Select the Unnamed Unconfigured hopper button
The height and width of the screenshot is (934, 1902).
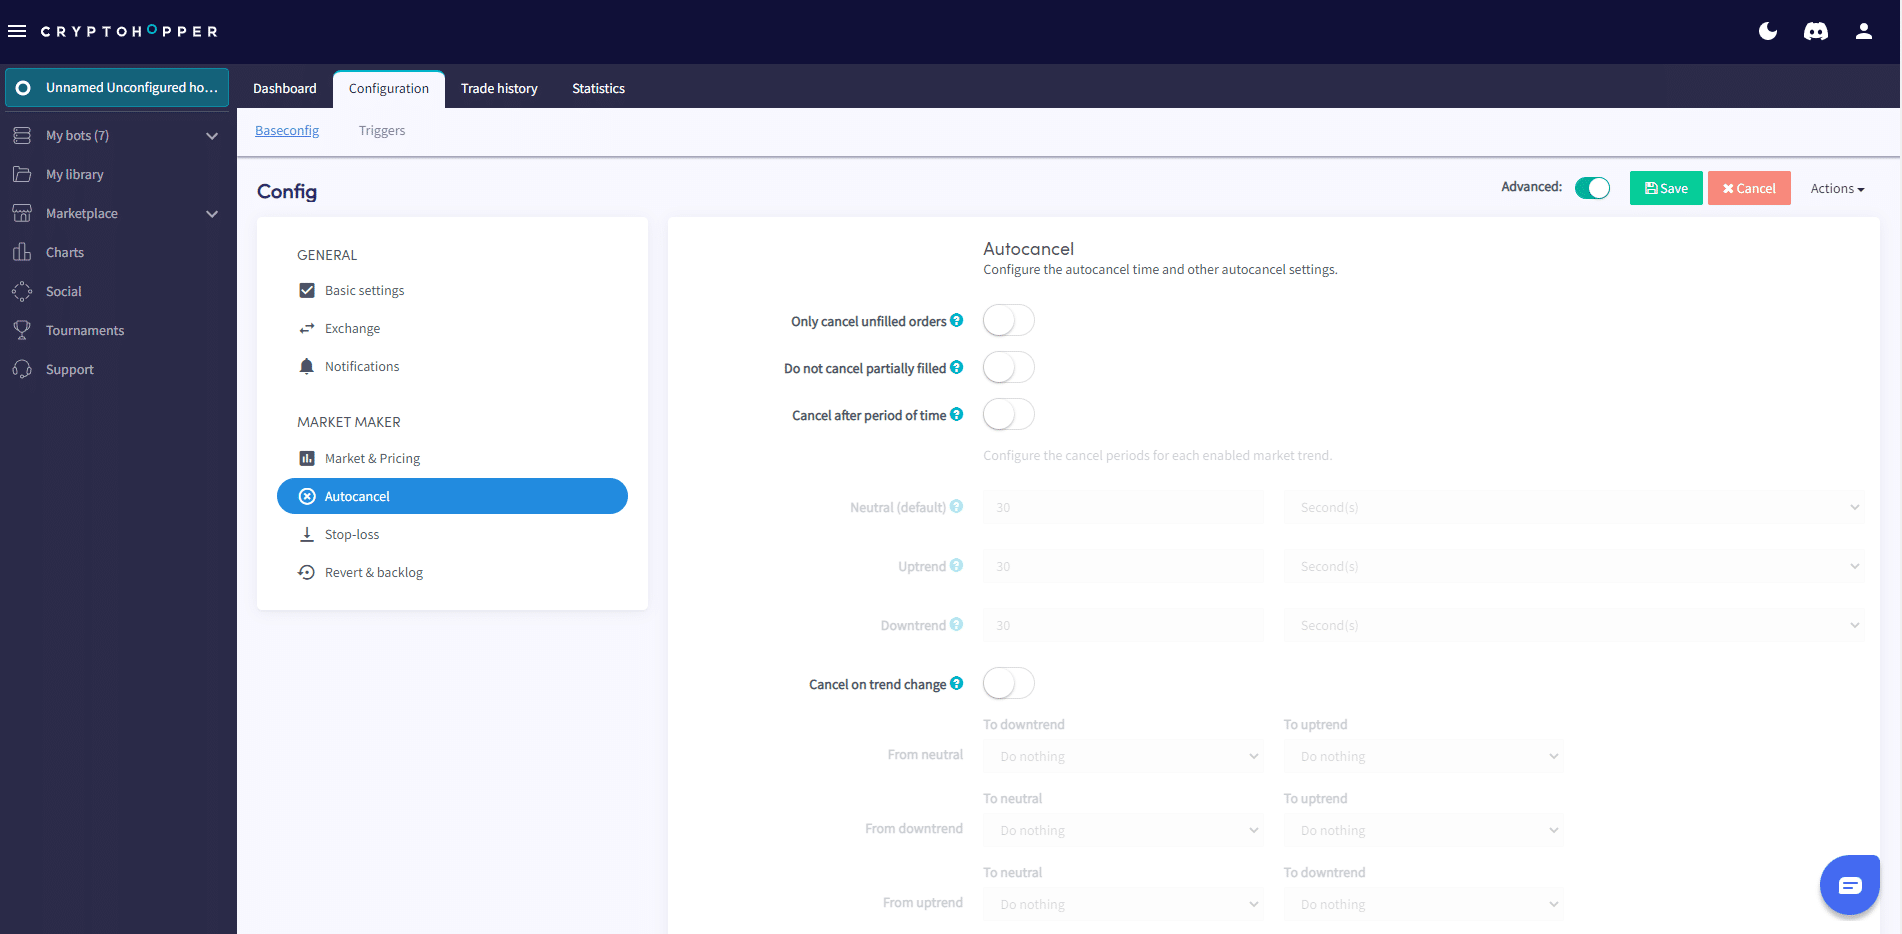(x=117, y=87)
